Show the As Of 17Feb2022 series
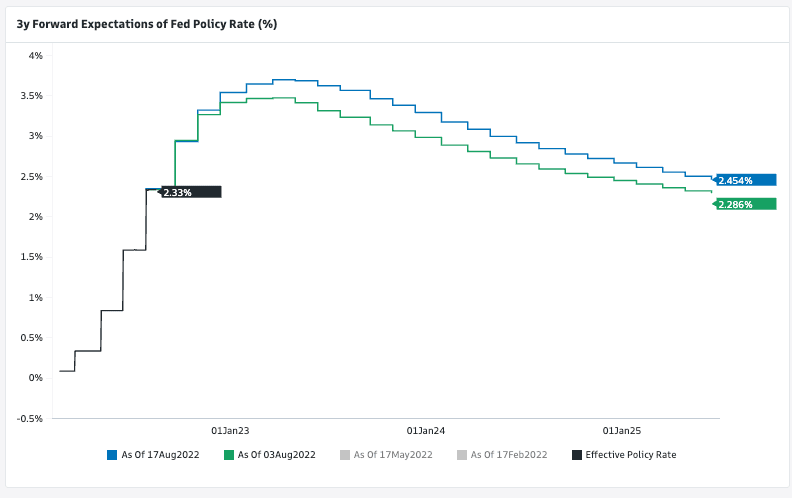792x498 pixels. (509, 455)
